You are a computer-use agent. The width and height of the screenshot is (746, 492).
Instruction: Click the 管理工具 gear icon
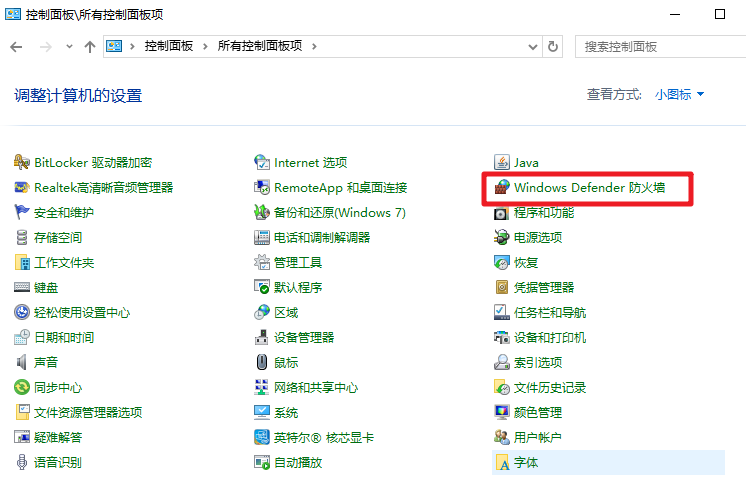click(262, 263)
